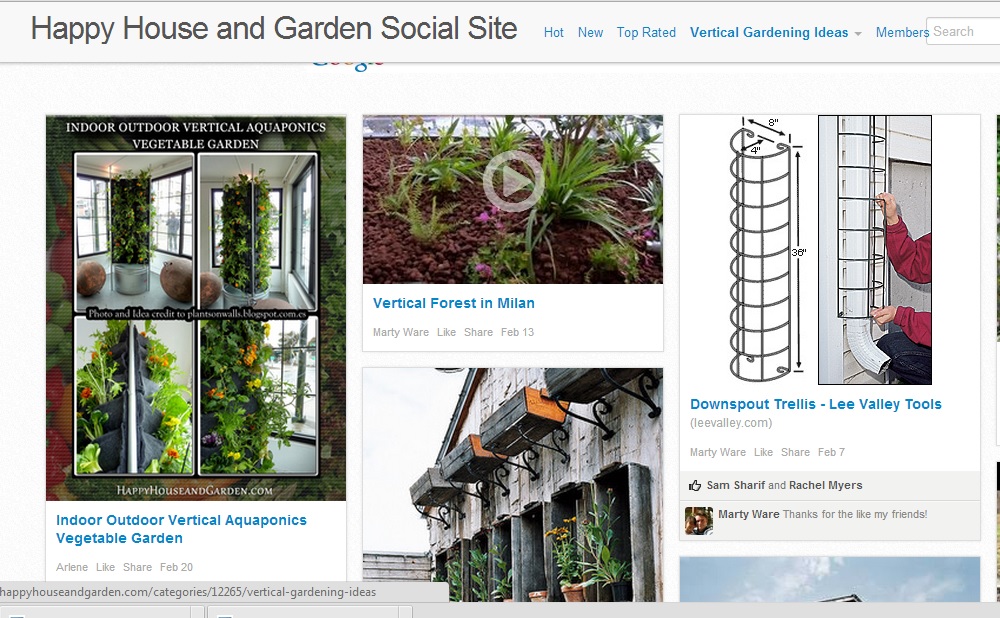The height and width of the screenshot is (618, 1000).
Task: Open the wooden wall planters photo
Action: [x=513, y=485]
